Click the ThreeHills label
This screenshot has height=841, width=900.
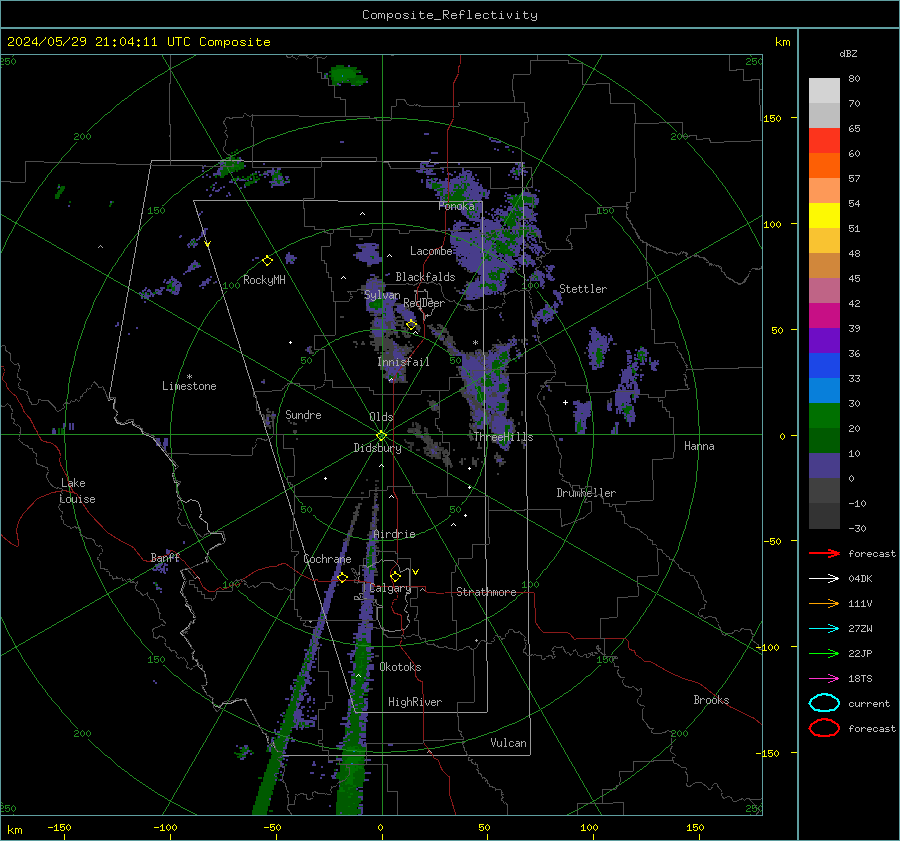(x=503, y=437)
